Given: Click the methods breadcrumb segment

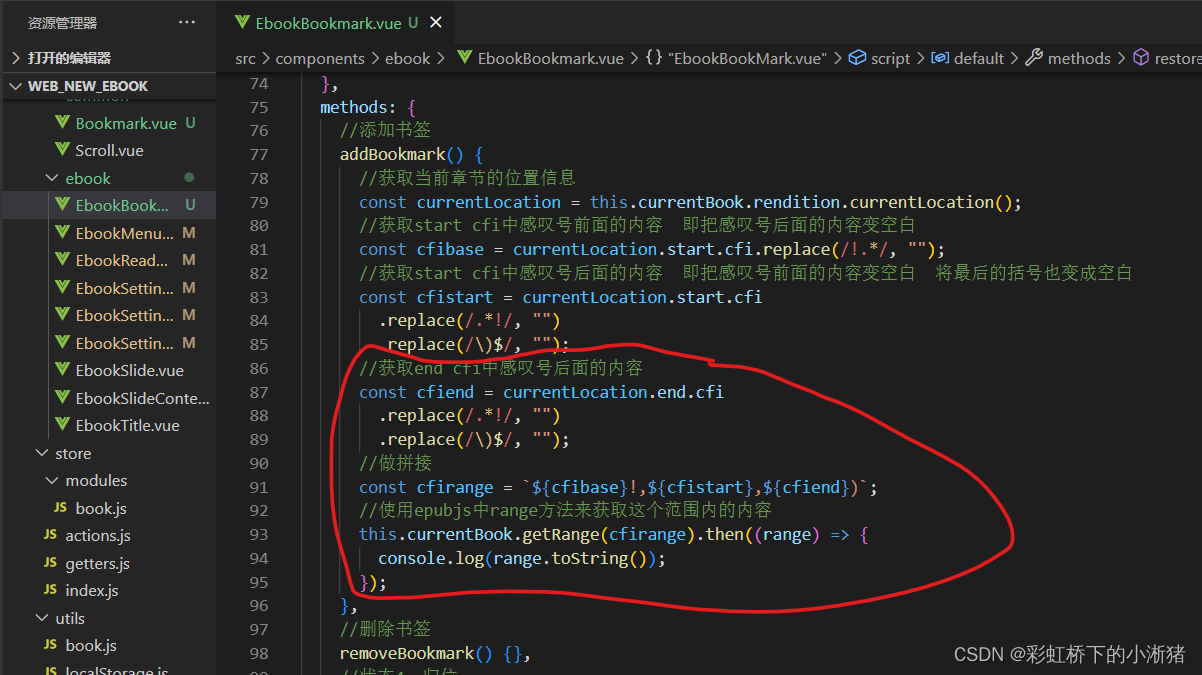Looking at the screenshot, I should click(x=1079, y=58).
